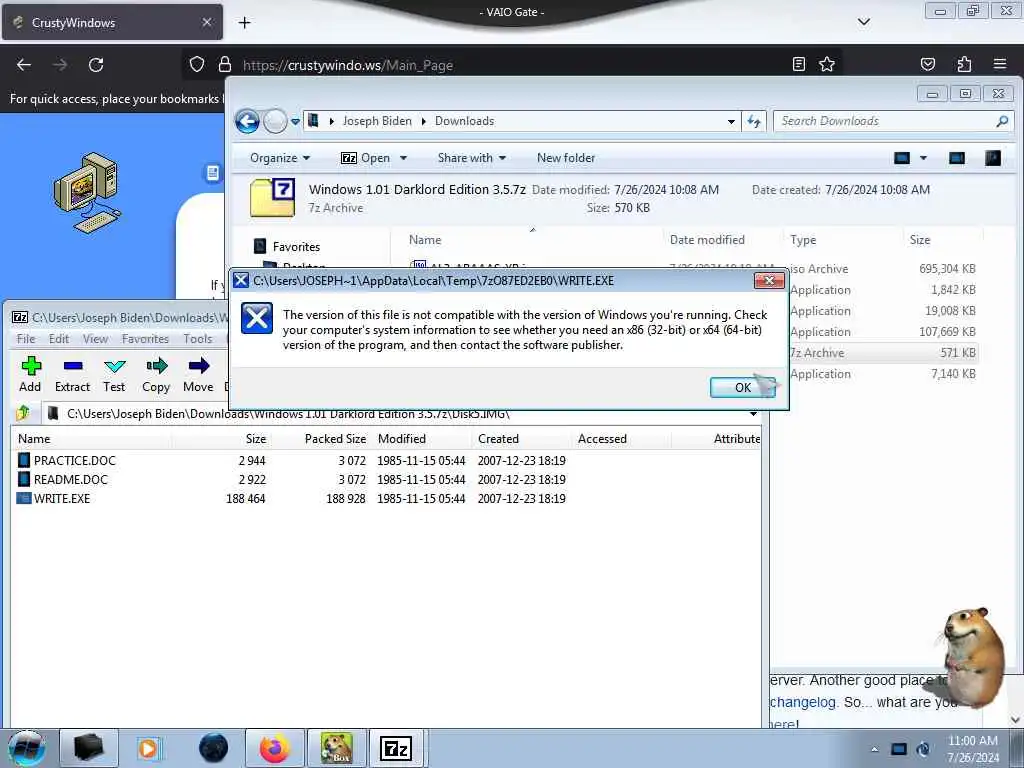Change view icon in Explorer toolbar
The image size is (1024, 768).
(x=902, y=158)
